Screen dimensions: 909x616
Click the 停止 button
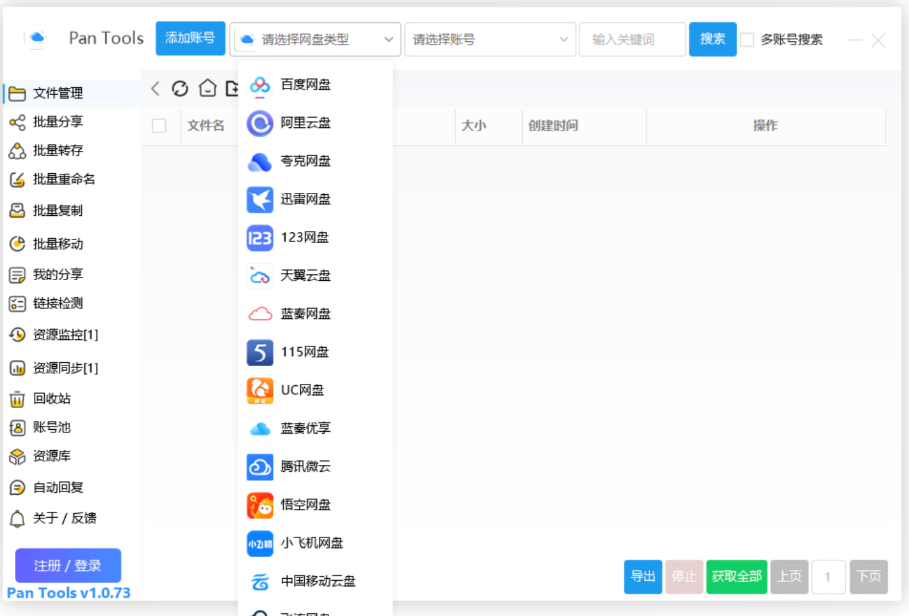[x=684, y=577]
